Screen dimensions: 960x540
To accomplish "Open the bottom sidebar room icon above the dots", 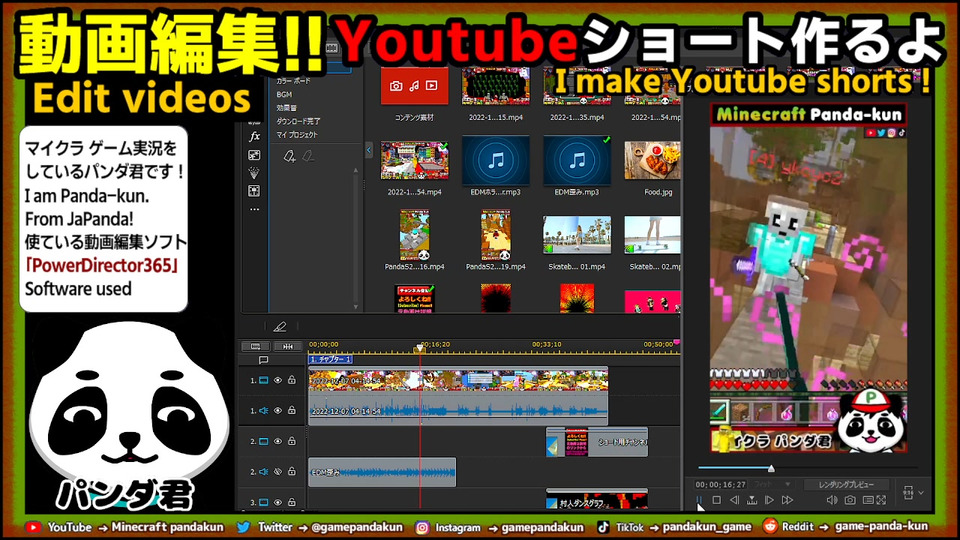I will (255, 191).
